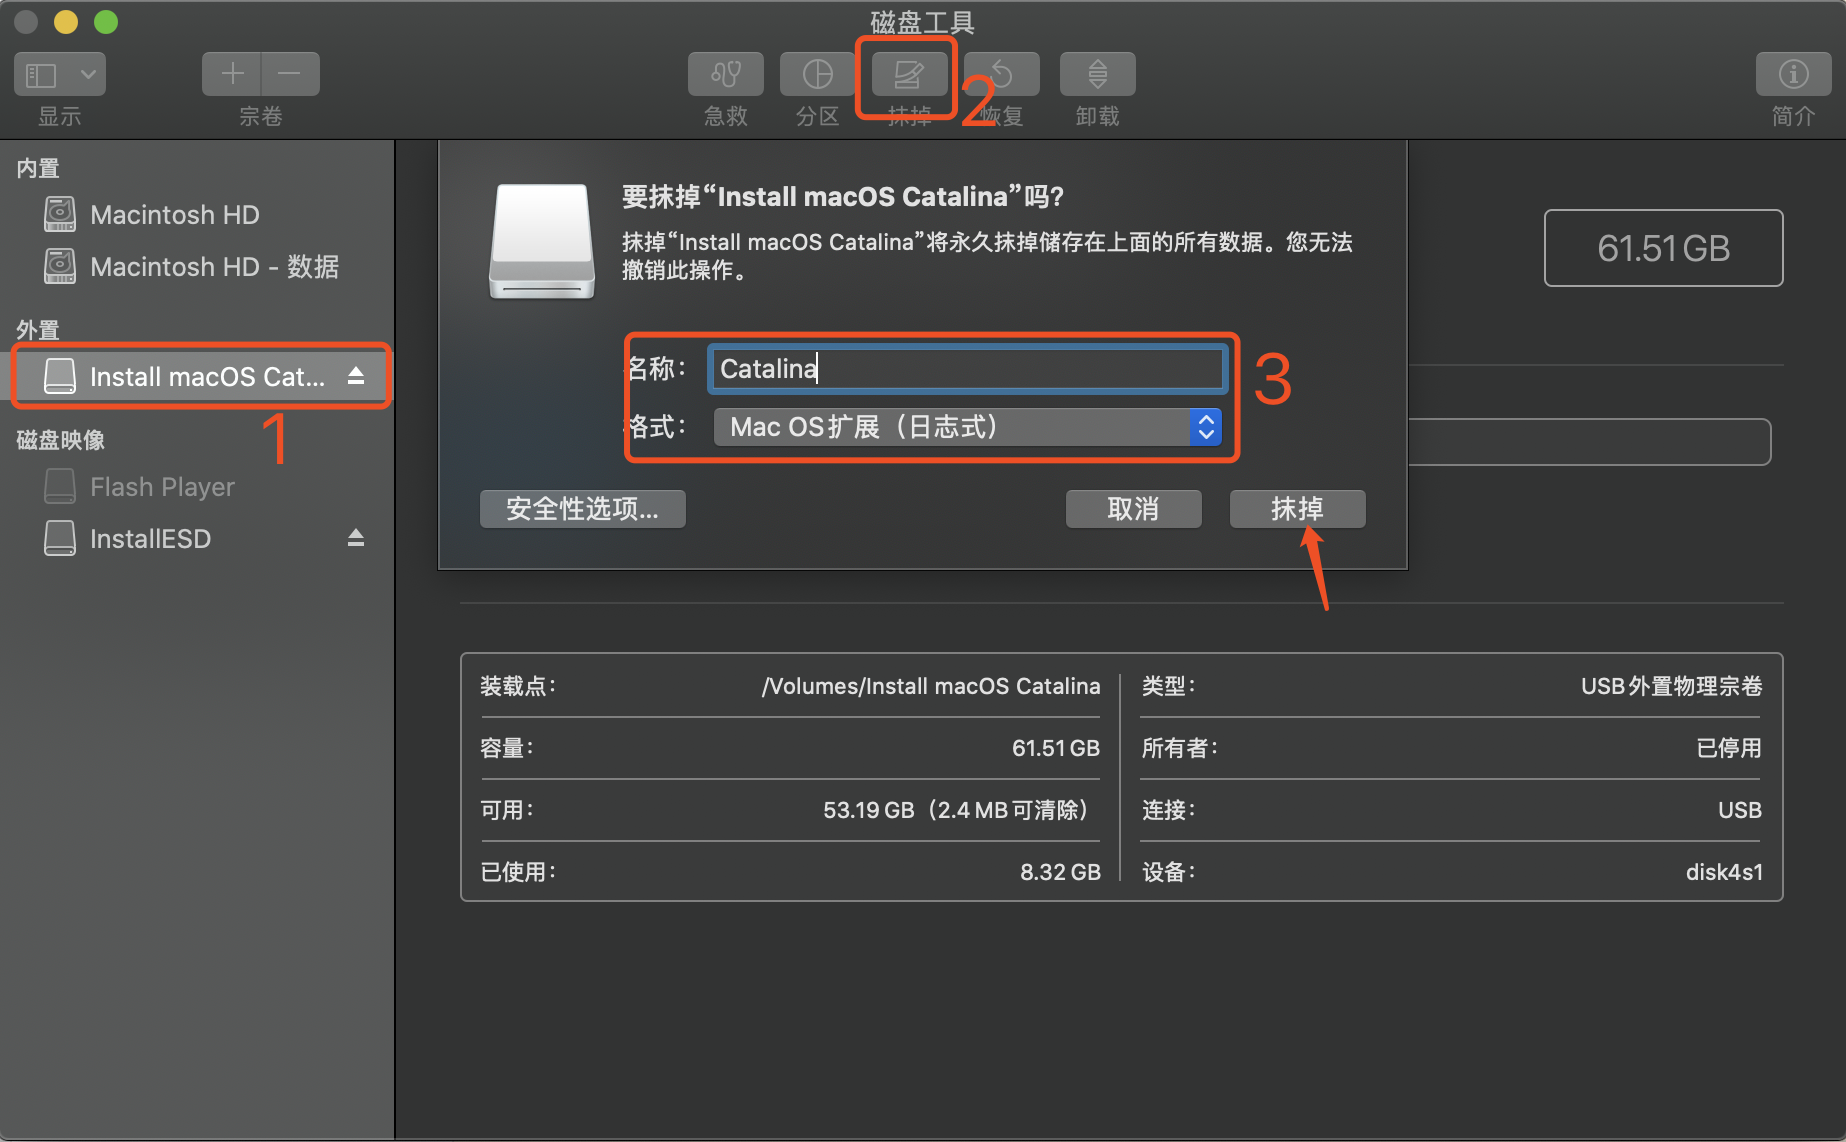Click the mount point /Volumes/Install macOS Catalina

click(930, 686)
